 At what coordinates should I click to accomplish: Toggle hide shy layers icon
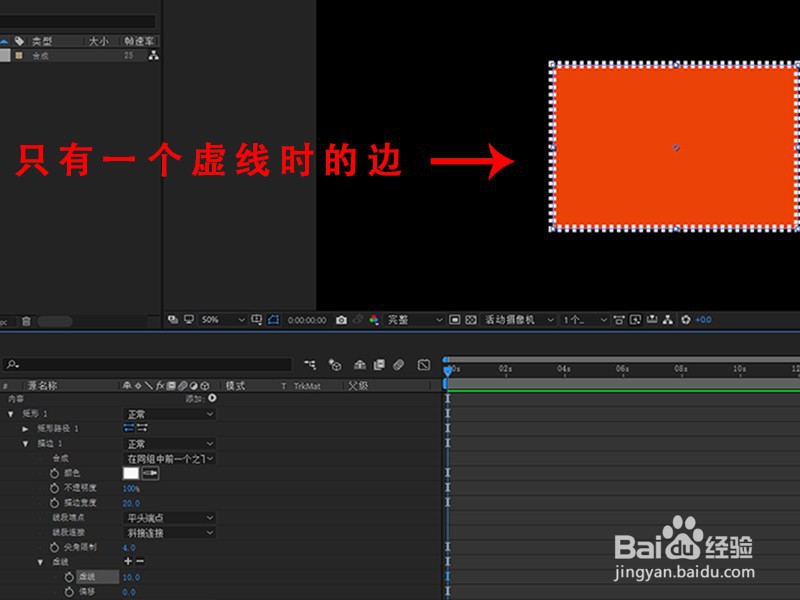360,364
